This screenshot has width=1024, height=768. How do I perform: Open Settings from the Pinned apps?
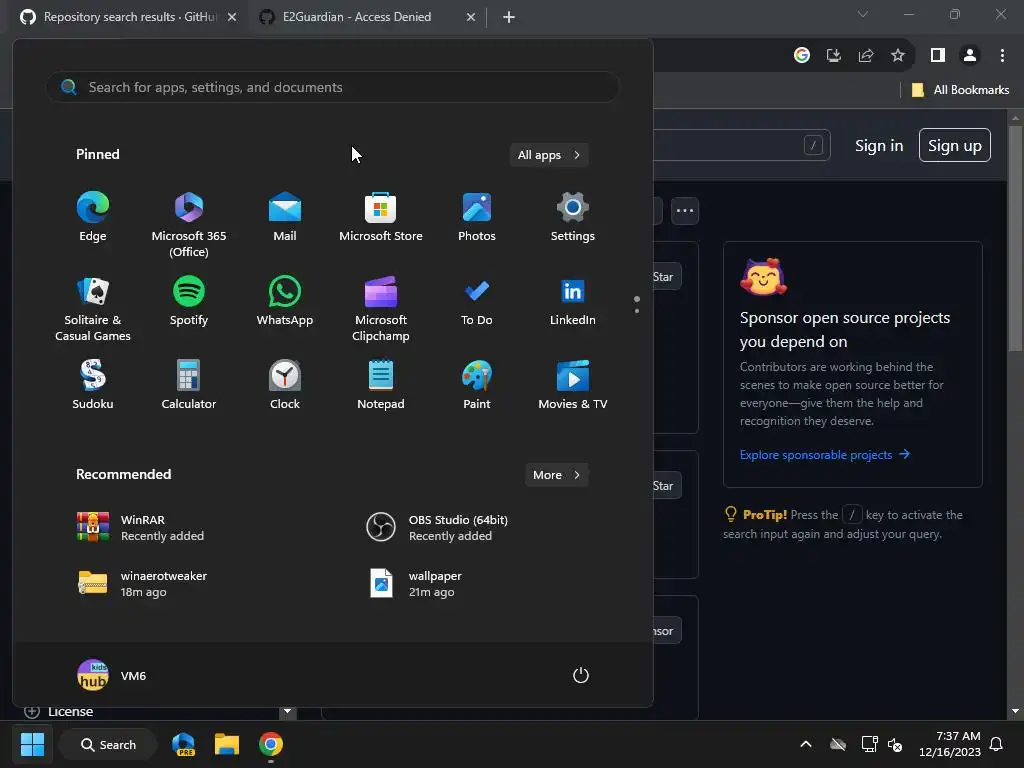(573, 217)
